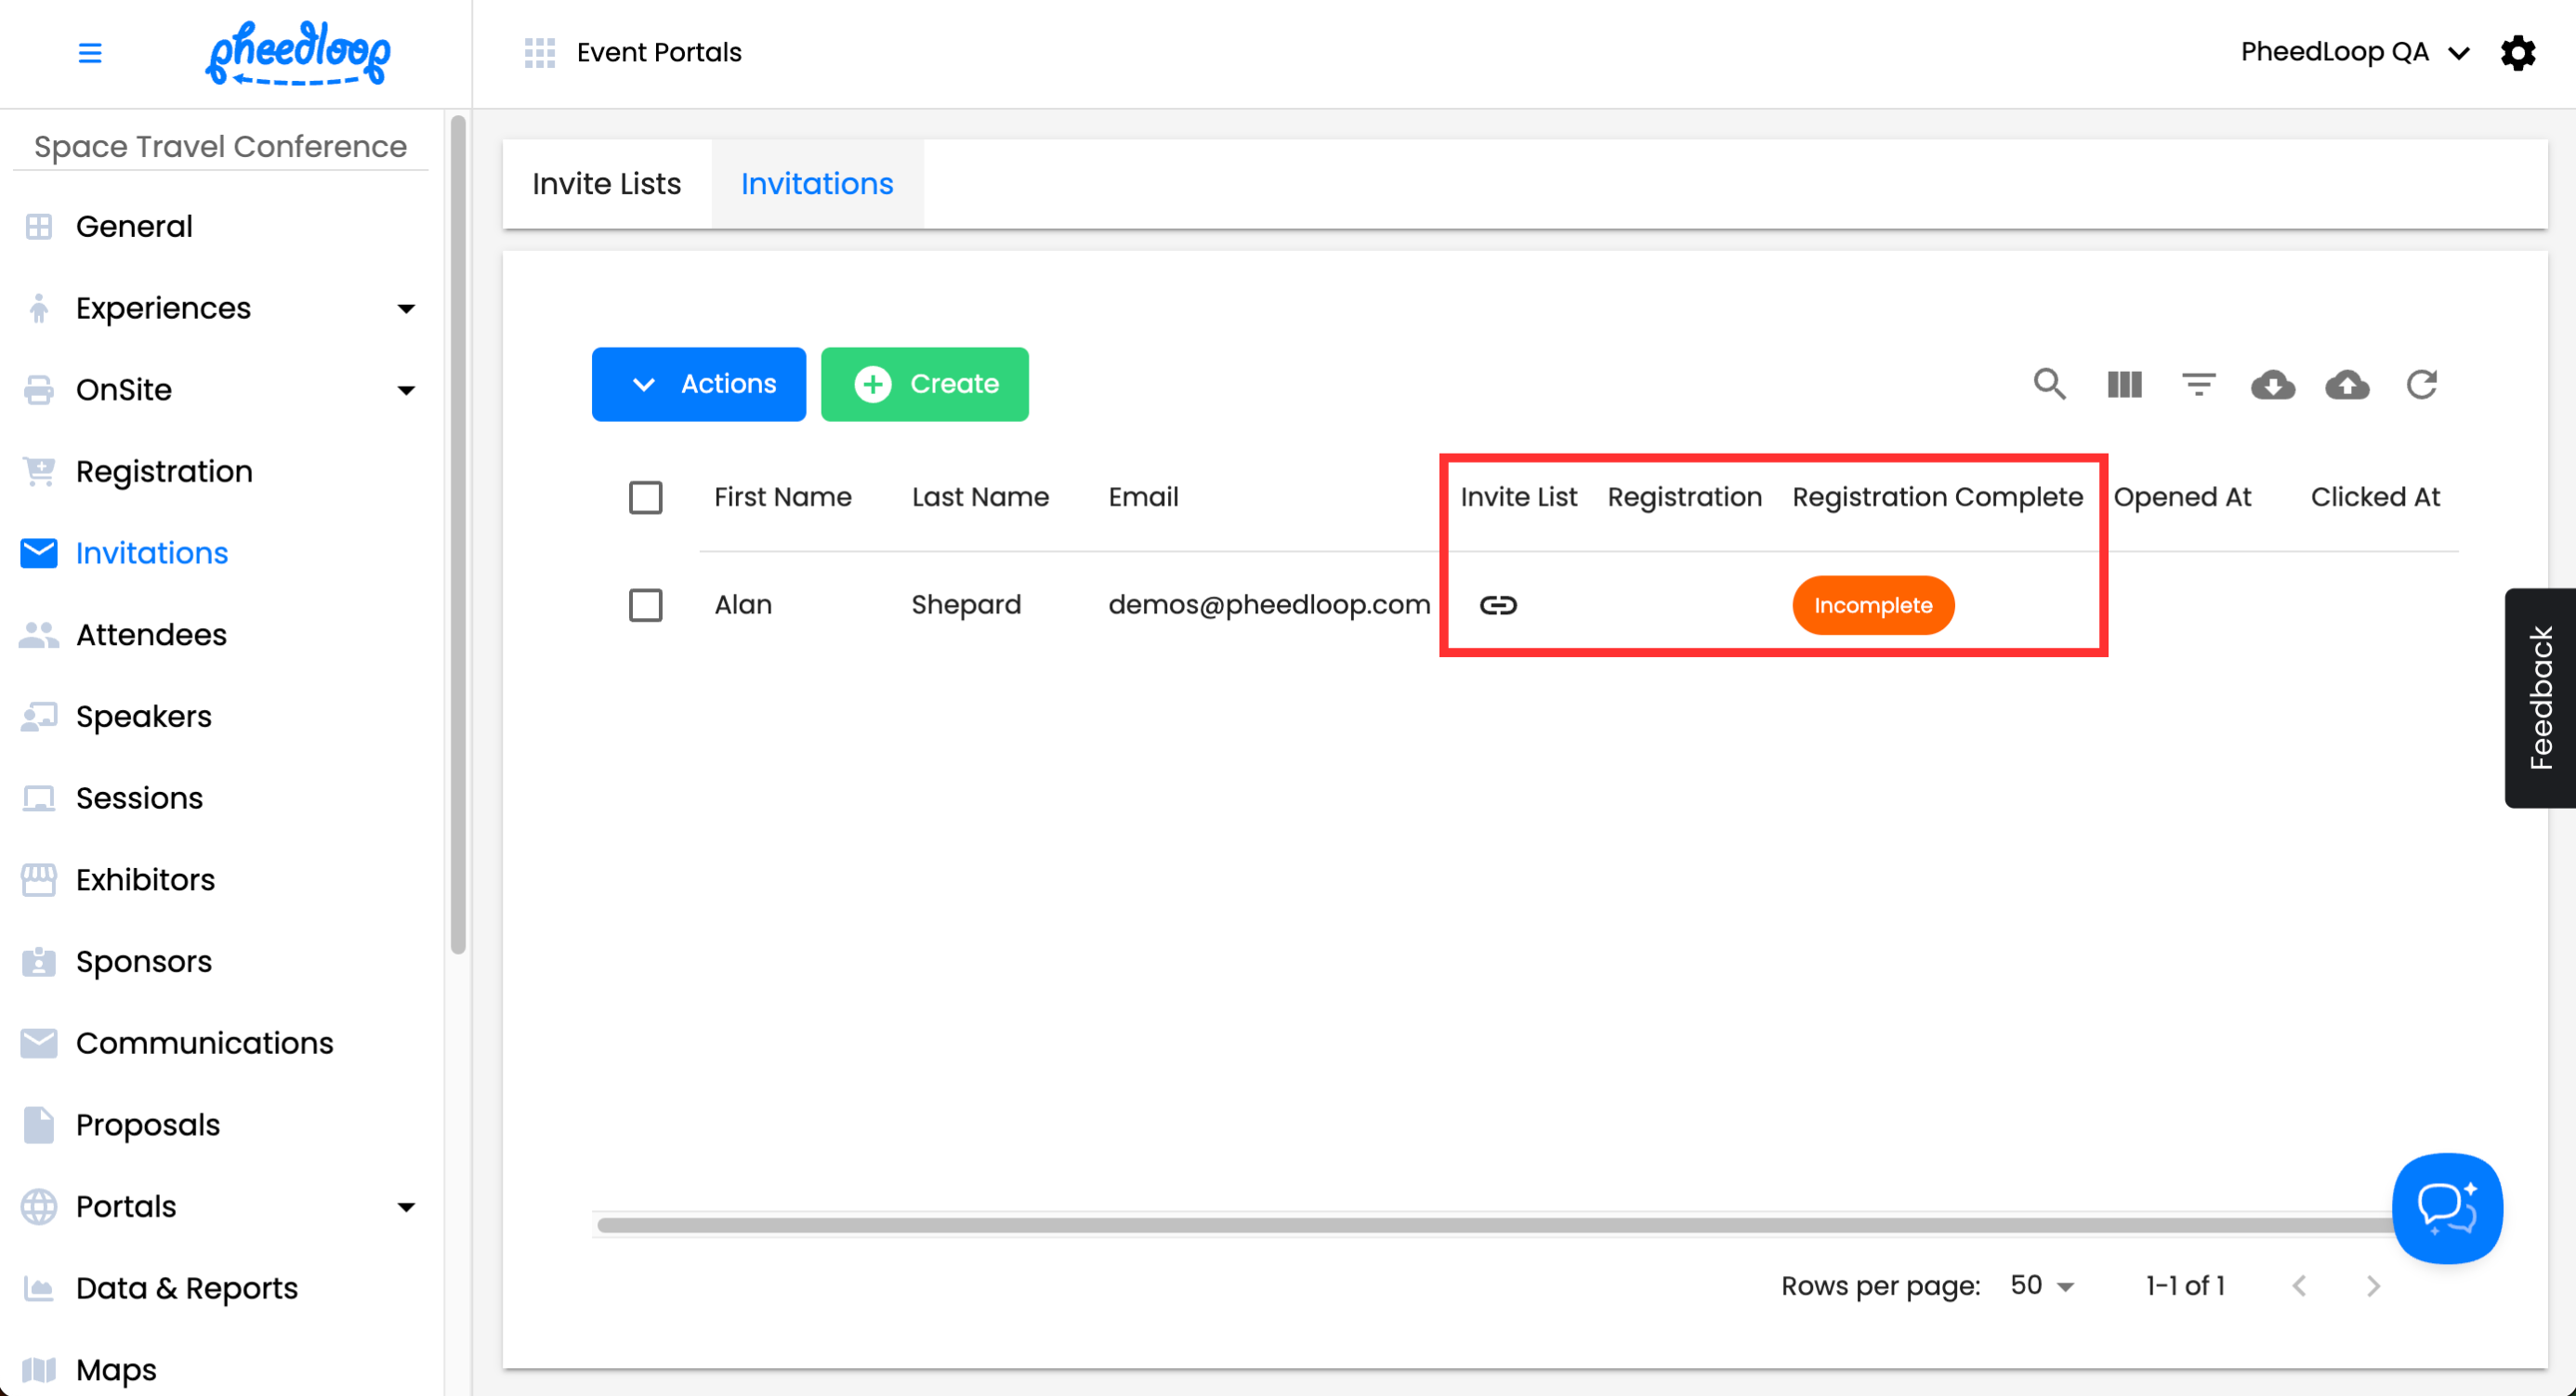Select the Alan Shepard row checkbox
Screen dimensions: 2576x1396
point(645,605)
